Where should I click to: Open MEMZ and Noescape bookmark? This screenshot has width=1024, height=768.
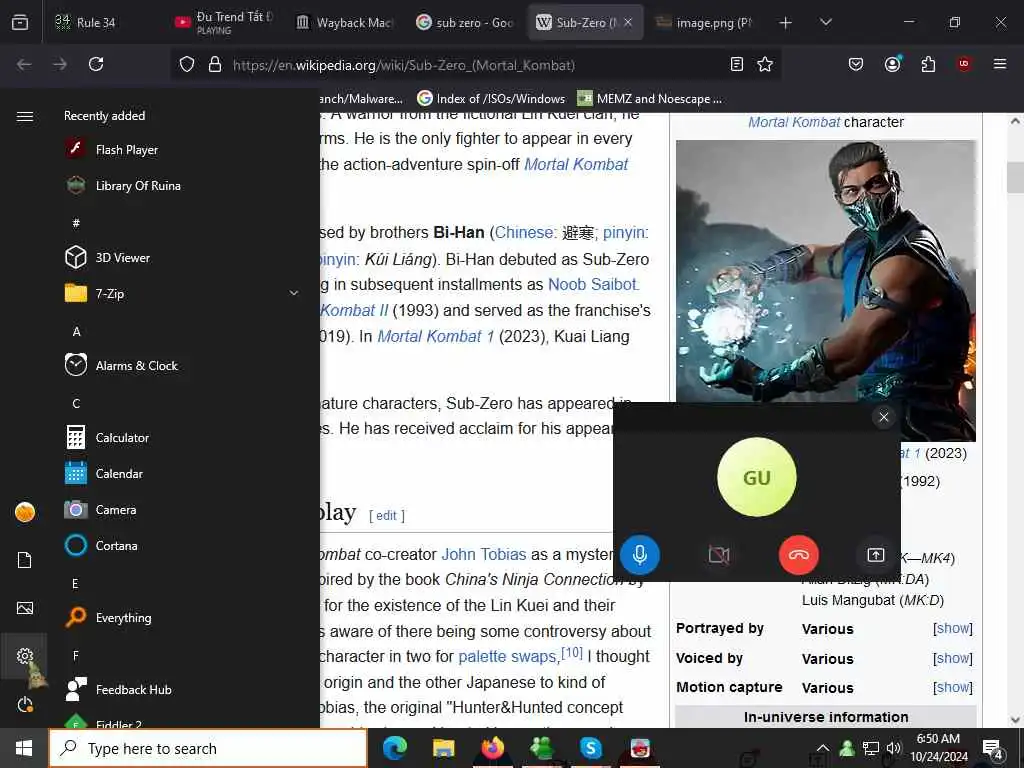(650, 99)
